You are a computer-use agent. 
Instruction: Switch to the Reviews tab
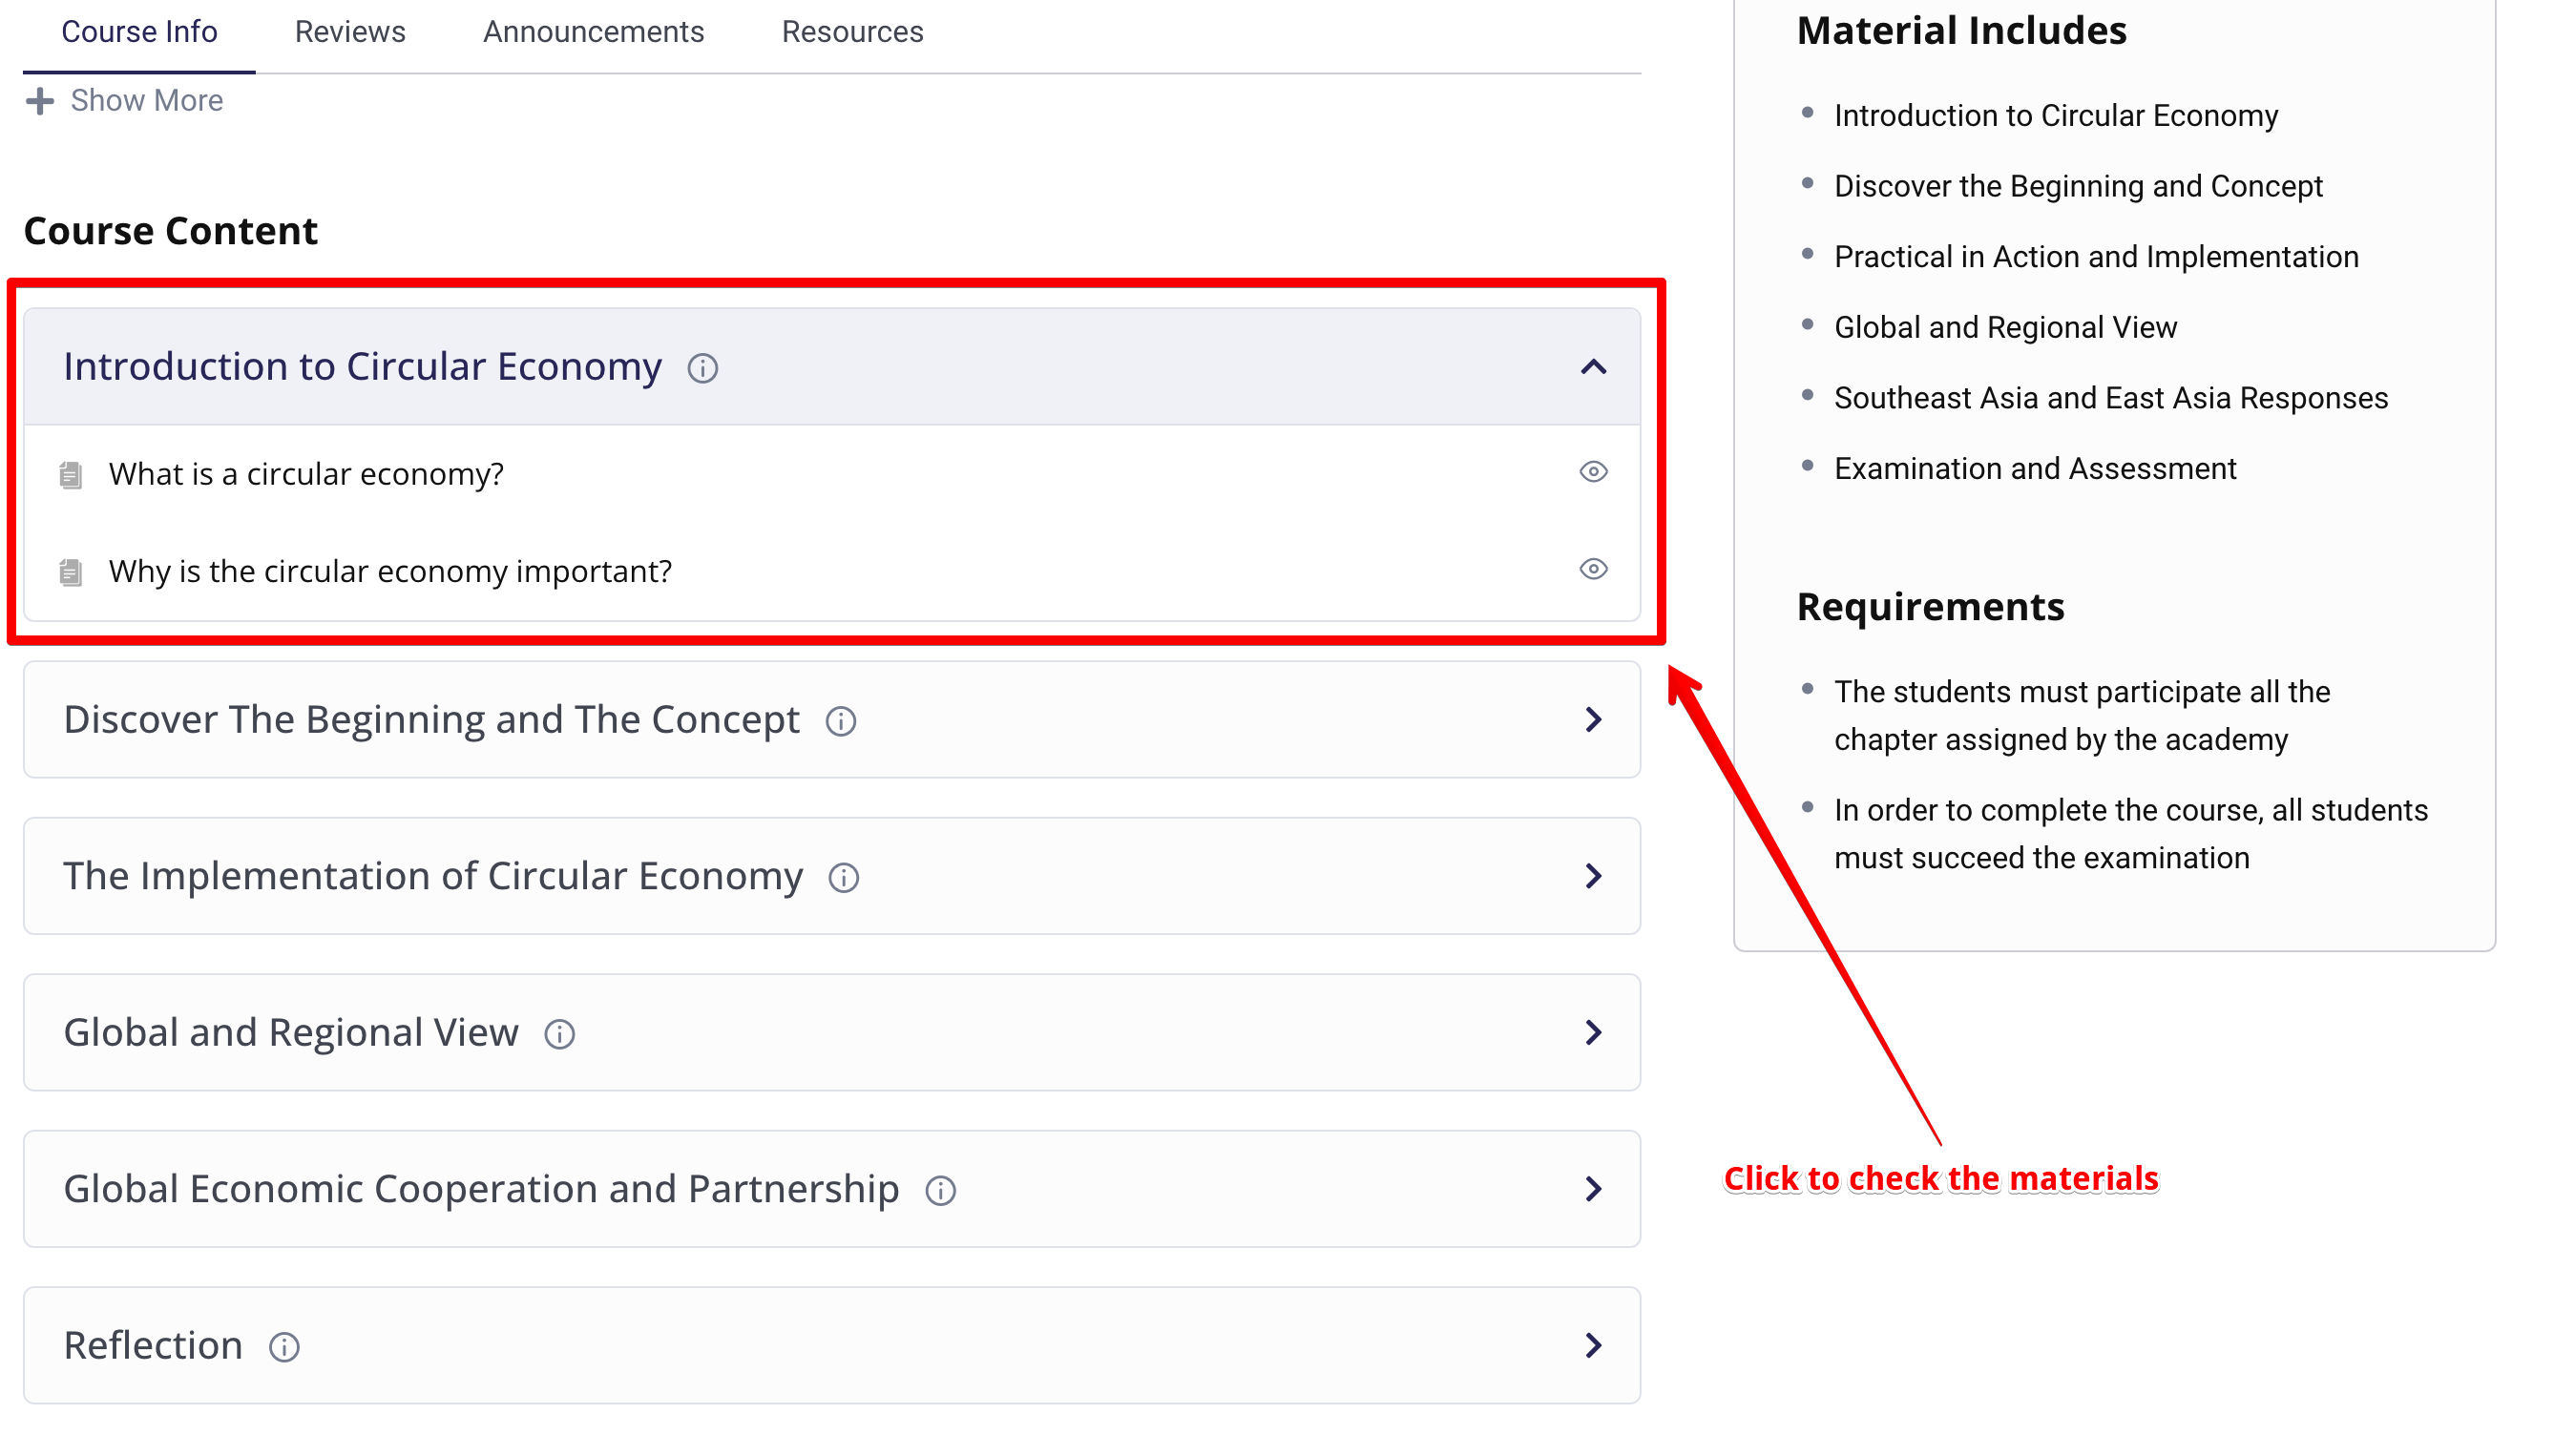click(x=350, y=32)
